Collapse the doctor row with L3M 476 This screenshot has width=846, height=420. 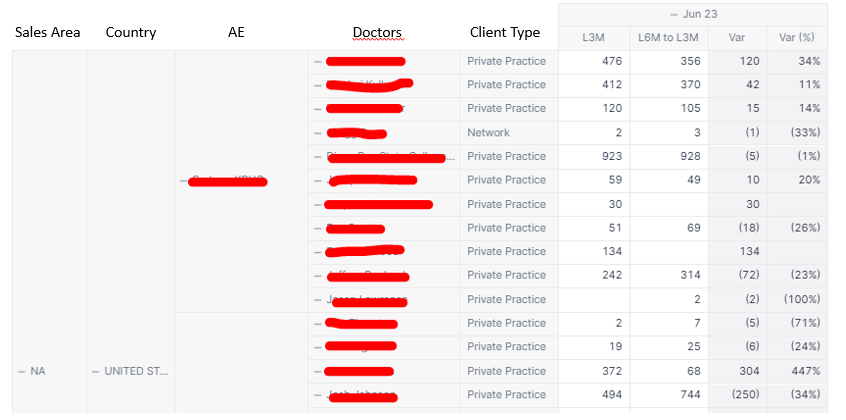click(x=318, y=62)
